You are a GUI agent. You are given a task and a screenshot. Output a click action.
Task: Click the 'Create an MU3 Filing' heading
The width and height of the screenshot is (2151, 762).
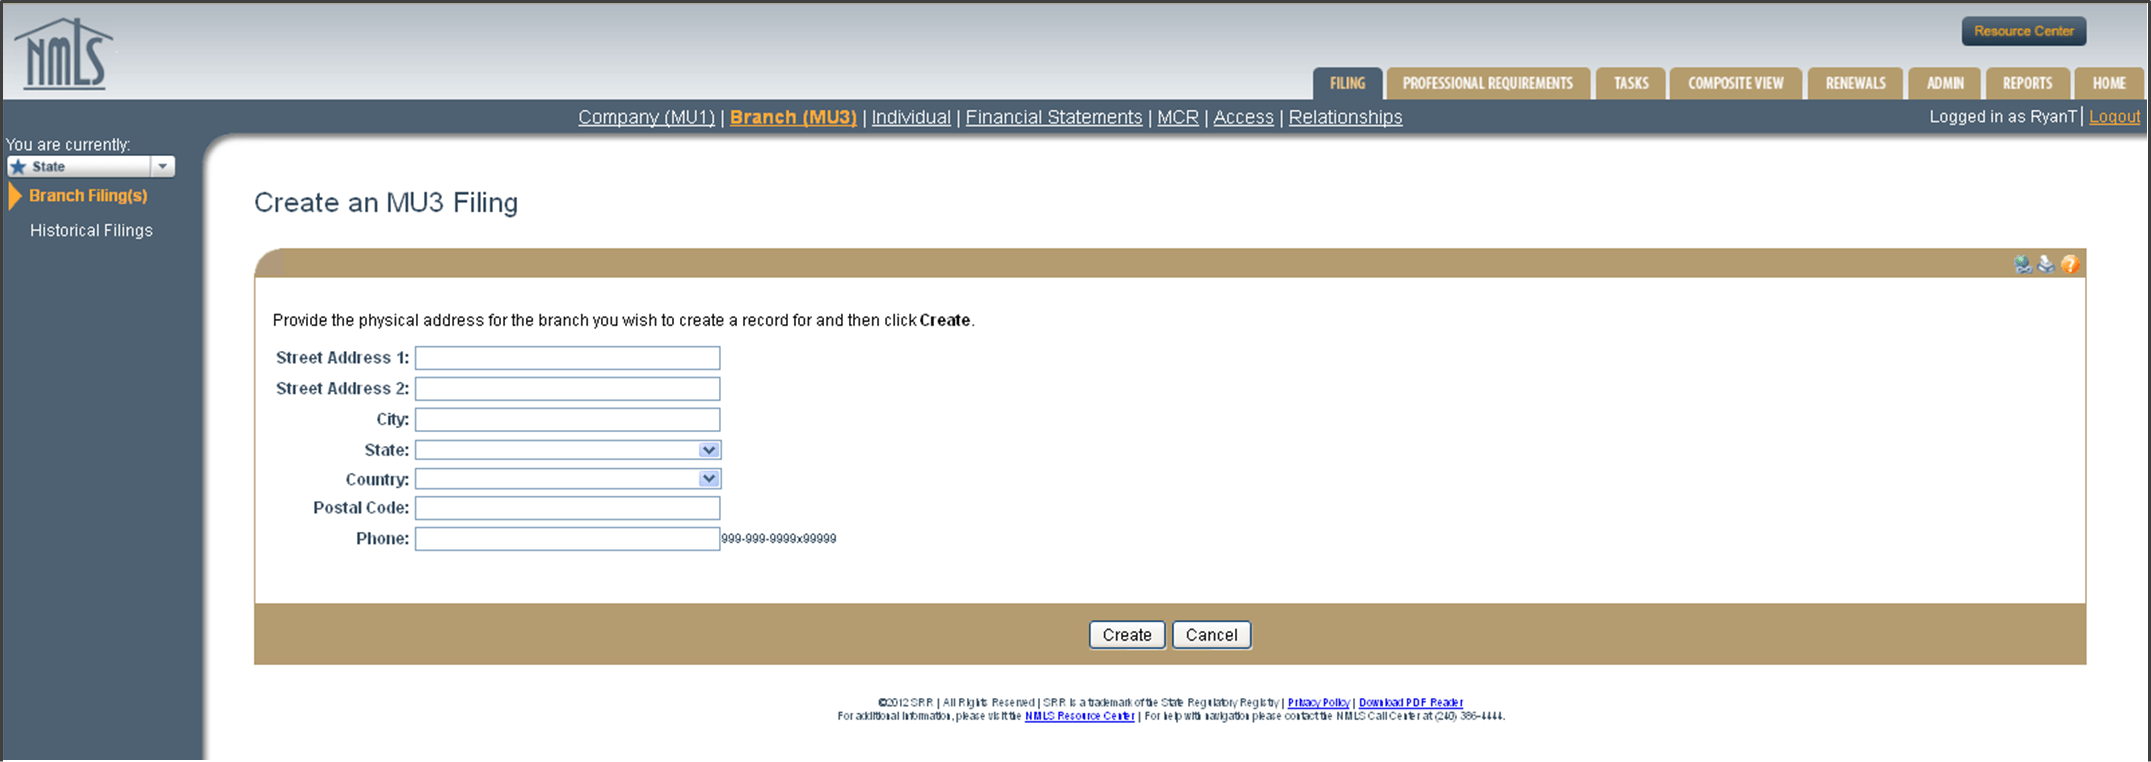coord(386,202)
